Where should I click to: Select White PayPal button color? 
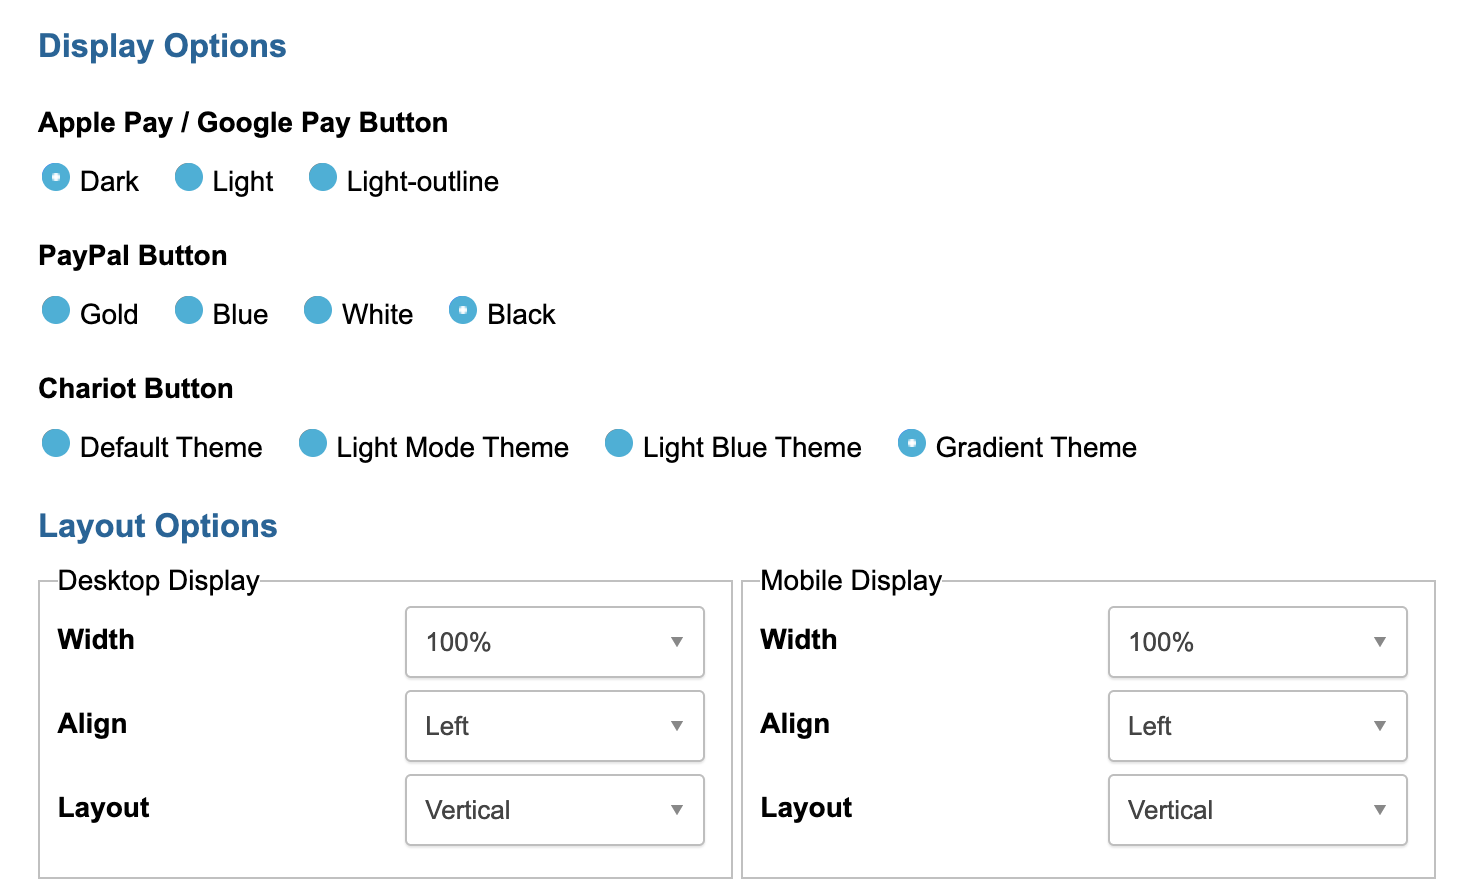(318, 311)
